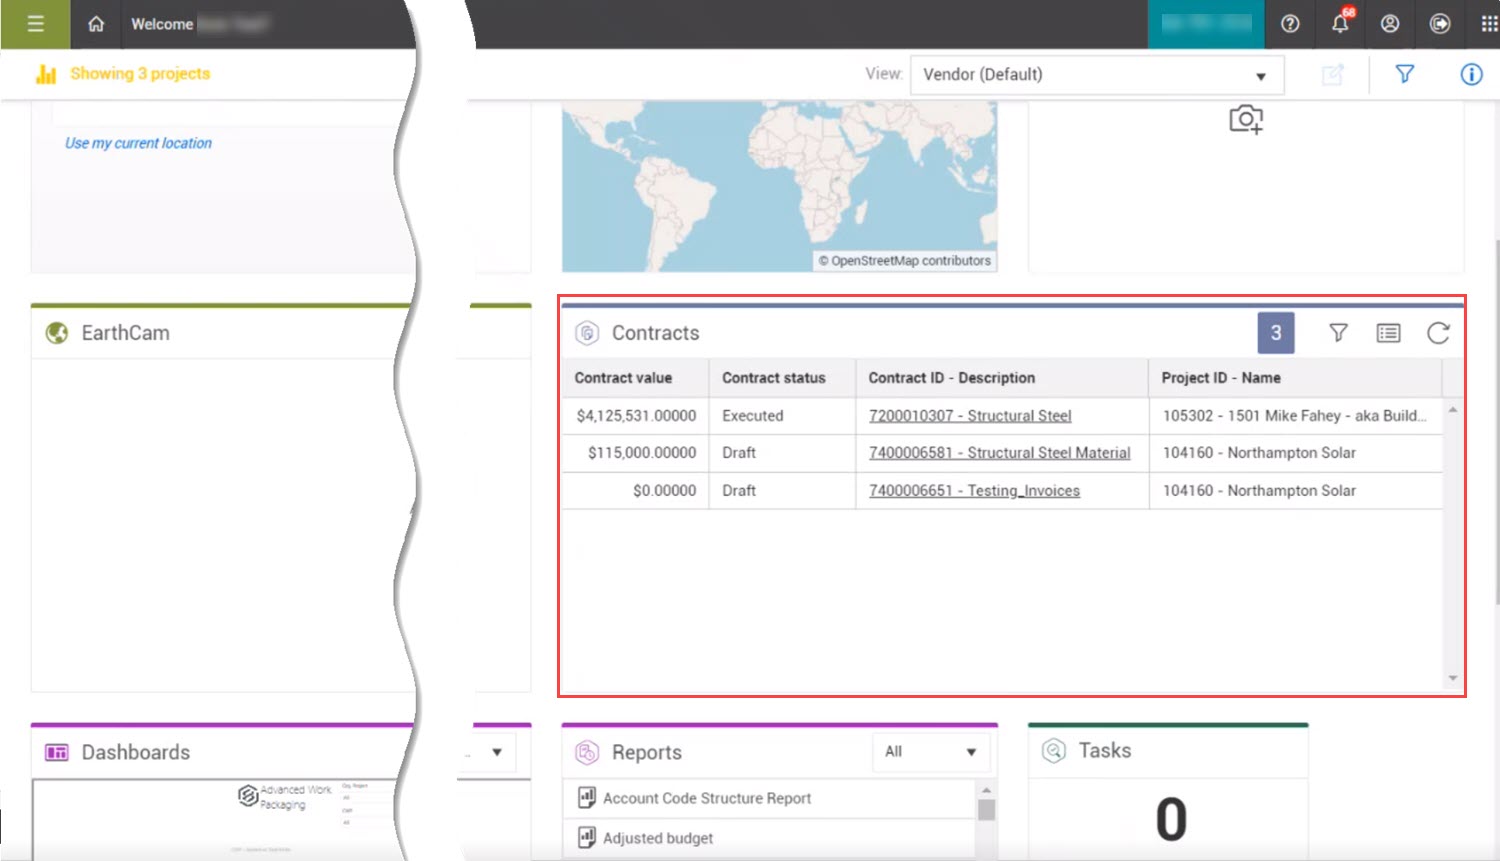1500x861 pixels.
Task: Open the user profile icon
Action: 1390,24
